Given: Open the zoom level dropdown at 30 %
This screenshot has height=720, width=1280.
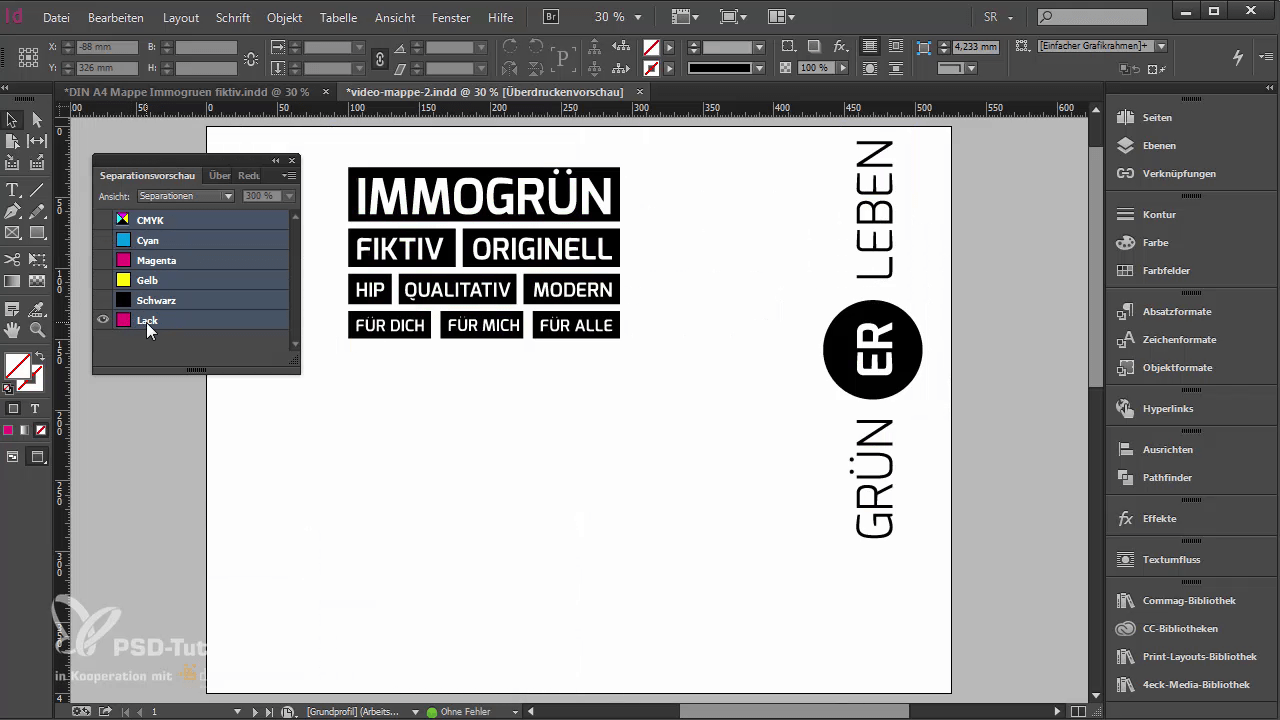Looking at the screenshot, I should [x=638, y=18].
